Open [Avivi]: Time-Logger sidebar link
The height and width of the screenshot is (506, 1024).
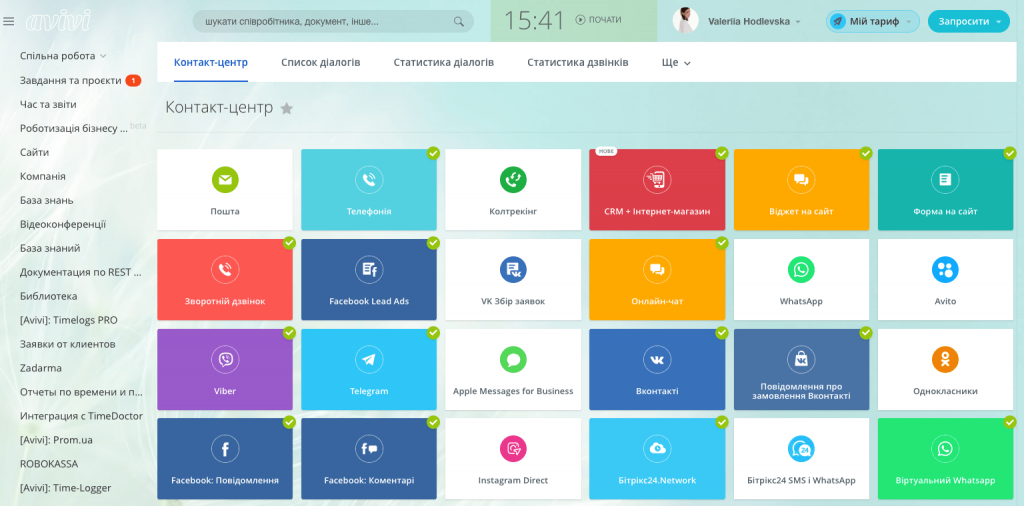65,488
